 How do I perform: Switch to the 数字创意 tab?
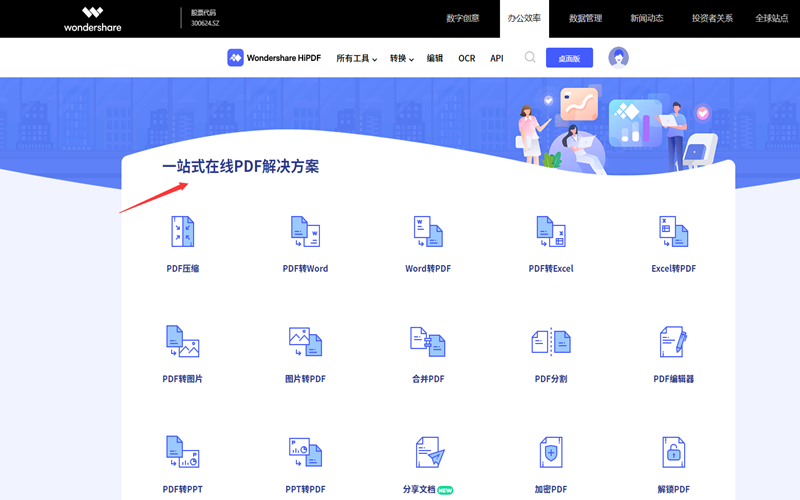pyautogui.click(x=462, y=18)
